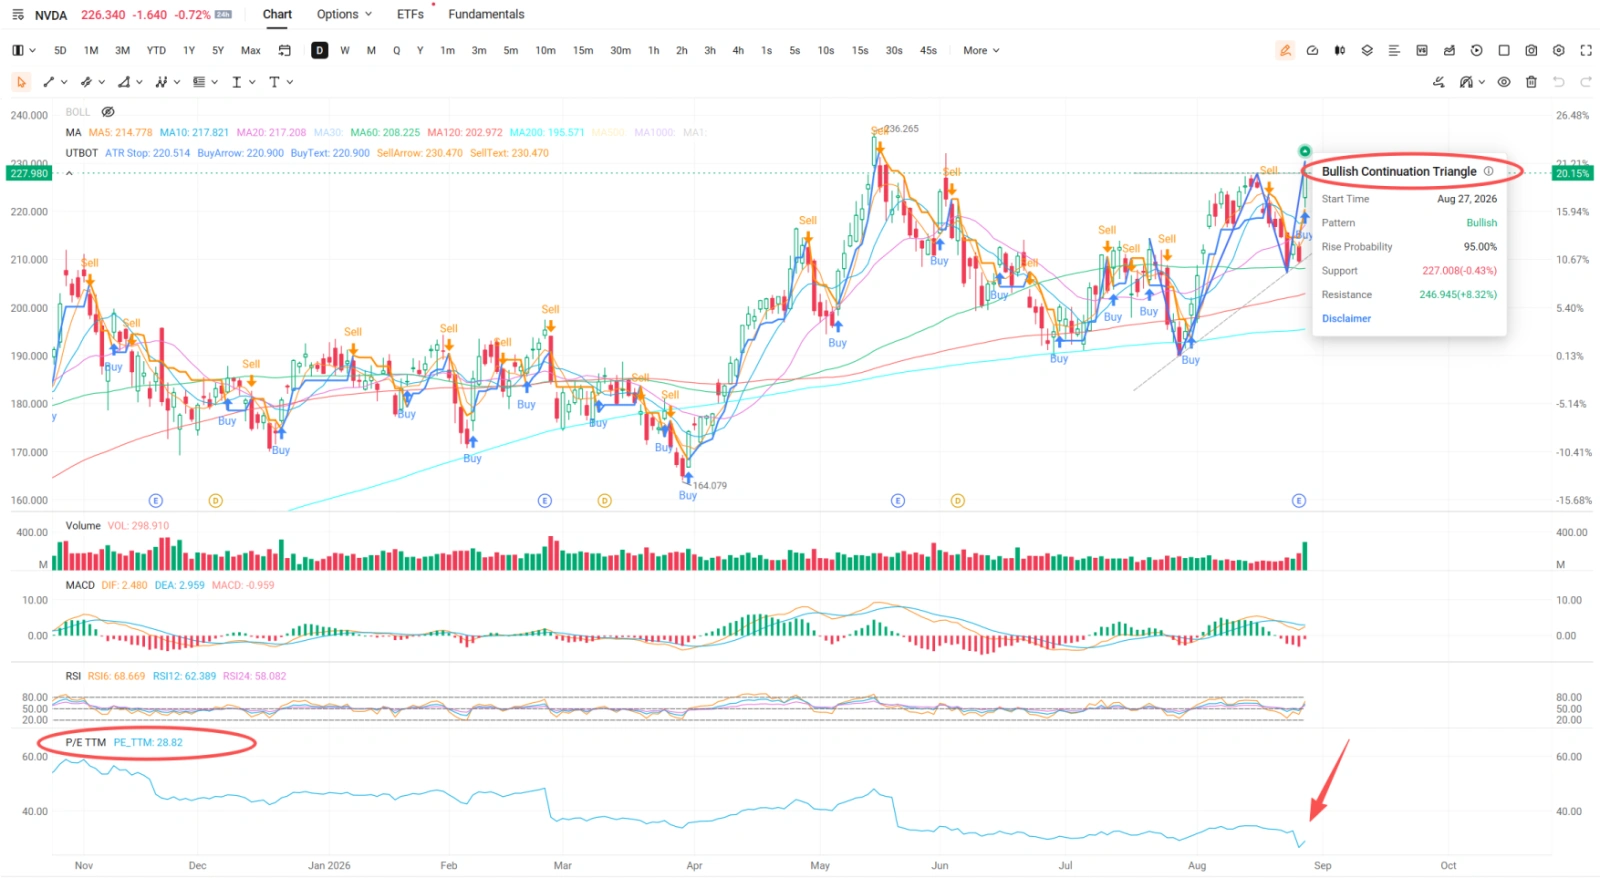
Task: Expand the wave pattern tool options arrow
Action: [x=177, y=82]
